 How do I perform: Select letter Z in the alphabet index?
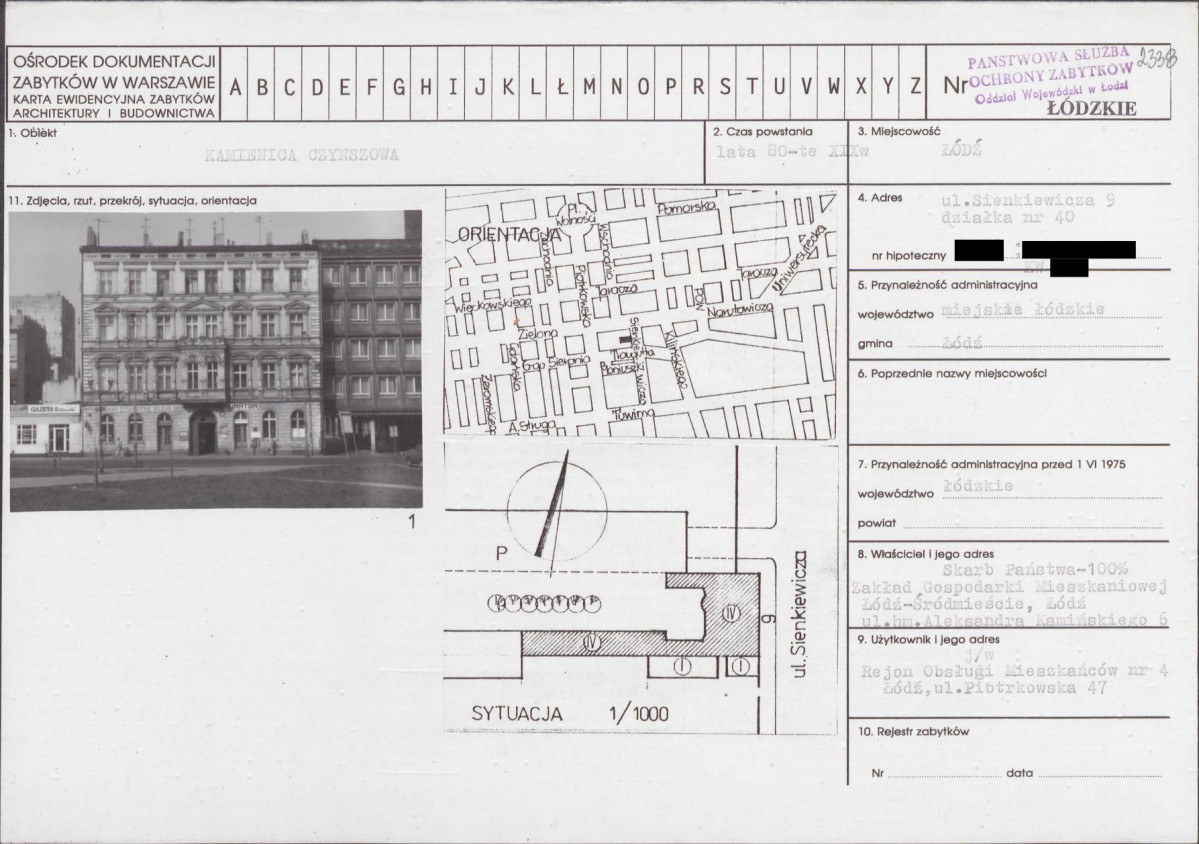pos(914,86)
